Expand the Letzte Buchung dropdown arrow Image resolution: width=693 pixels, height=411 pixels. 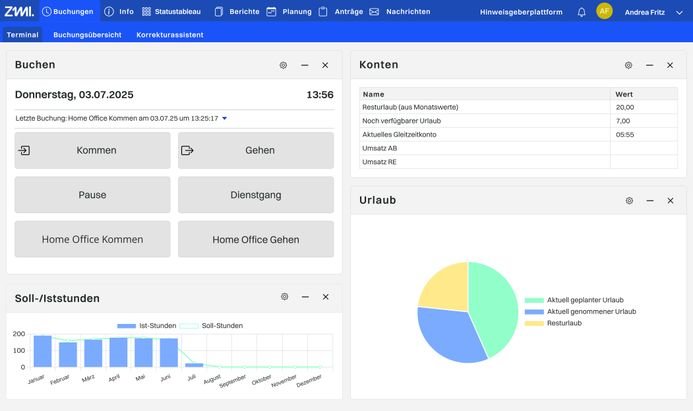click(225, 118)
